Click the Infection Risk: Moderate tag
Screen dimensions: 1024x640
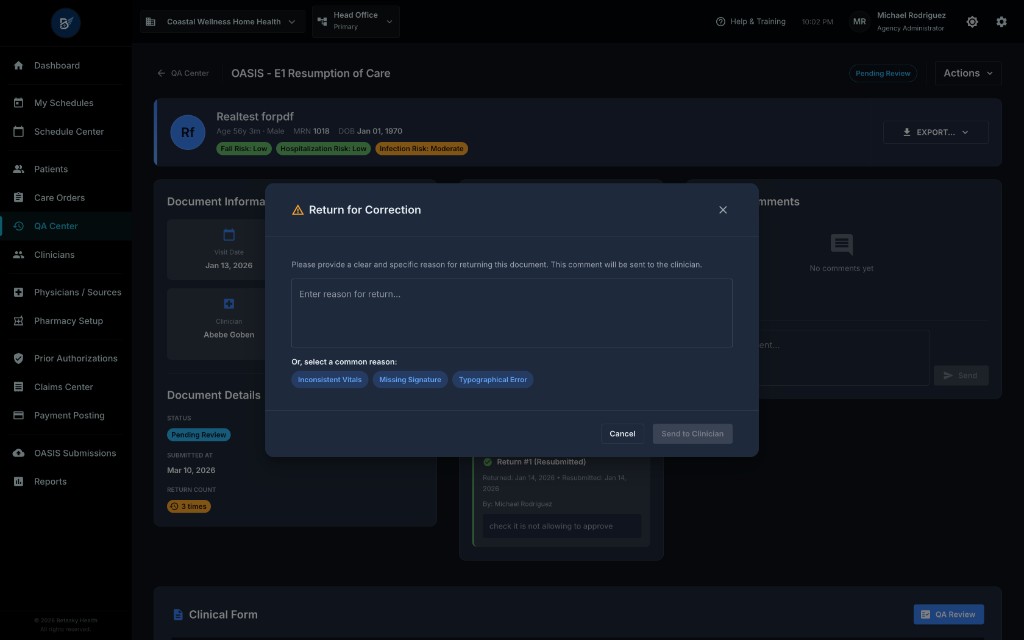point(421,149)
